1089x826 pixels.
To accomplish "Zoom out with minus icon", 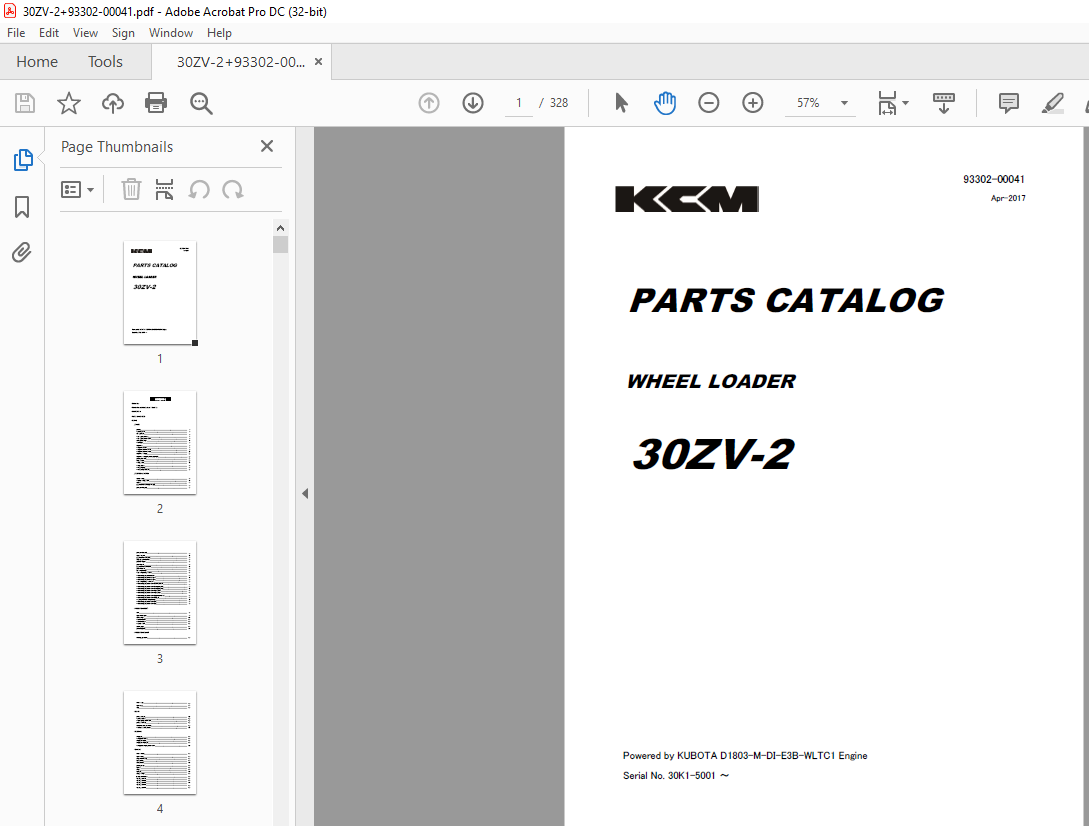I will tap(708, 103).
